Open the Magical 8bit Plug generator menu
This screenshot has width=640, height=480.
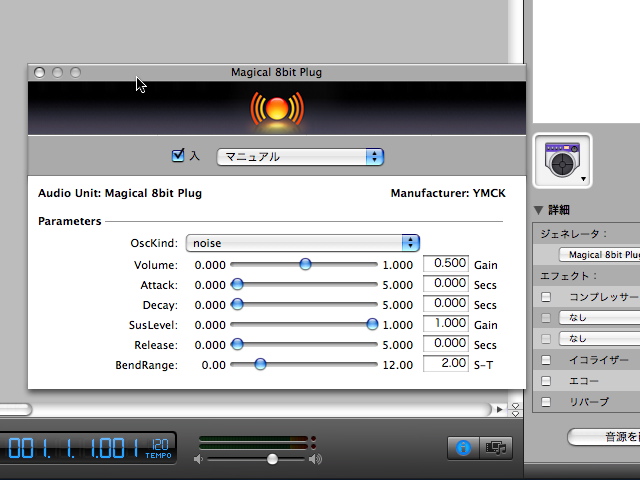pyautogui.click(x=600, y=255)
